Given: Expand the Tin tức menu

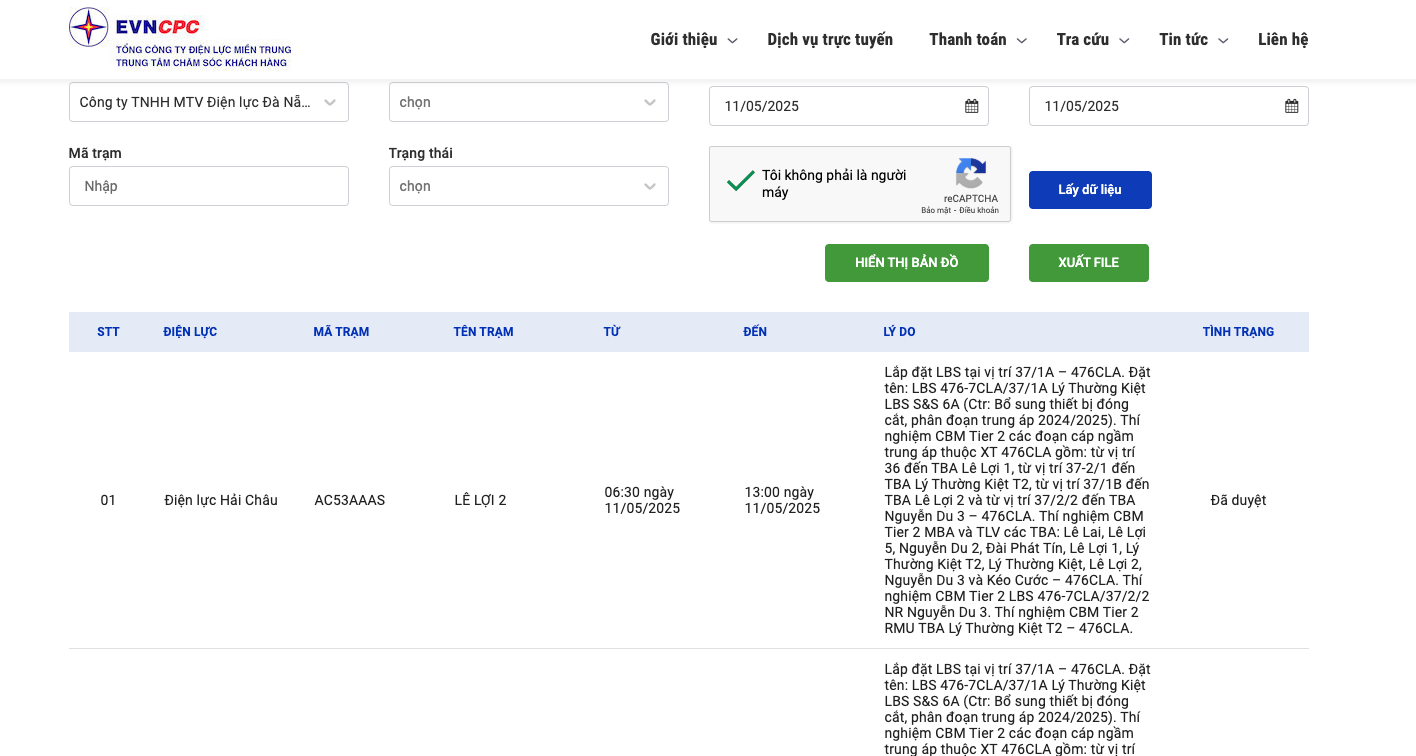Looking at the screenshot, I should click(1193, 40).
